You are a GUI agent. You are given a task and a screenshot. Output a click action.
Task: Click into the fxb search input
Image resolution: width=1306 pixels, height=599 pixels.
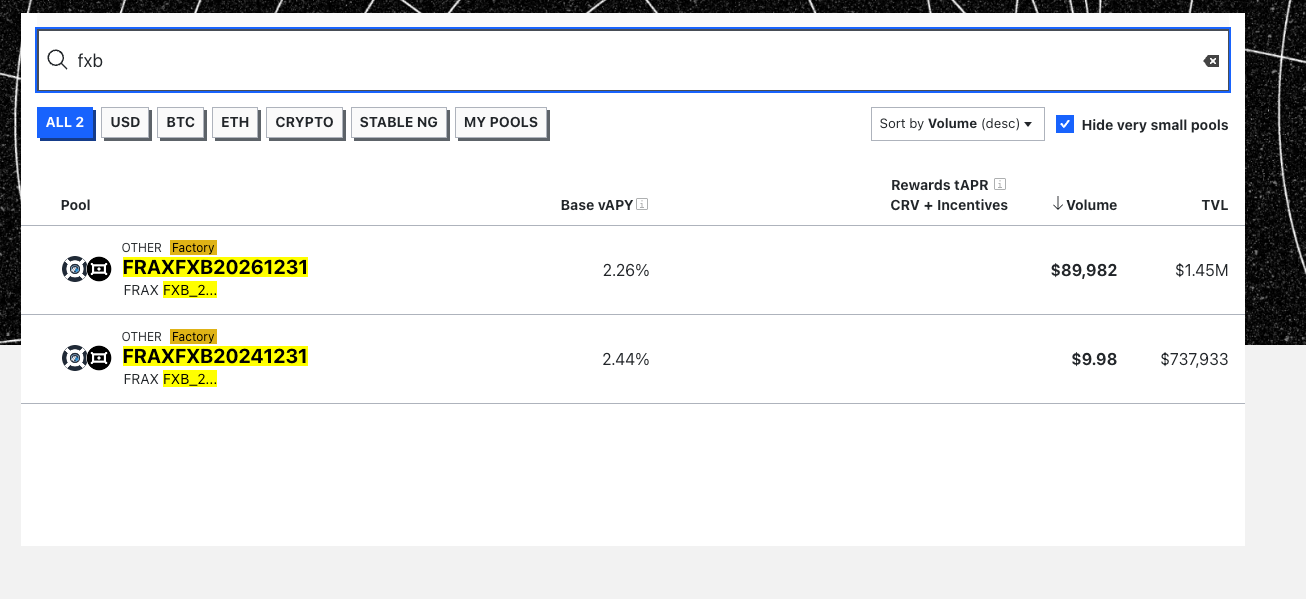[630, 61]
